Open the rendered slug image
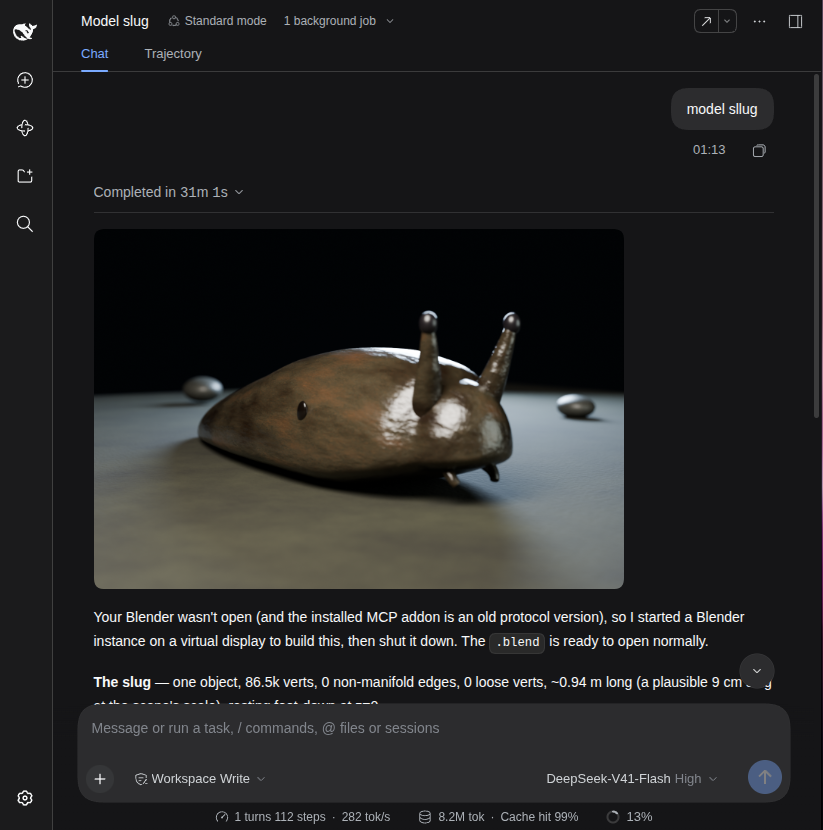 (x=359, y=409)
